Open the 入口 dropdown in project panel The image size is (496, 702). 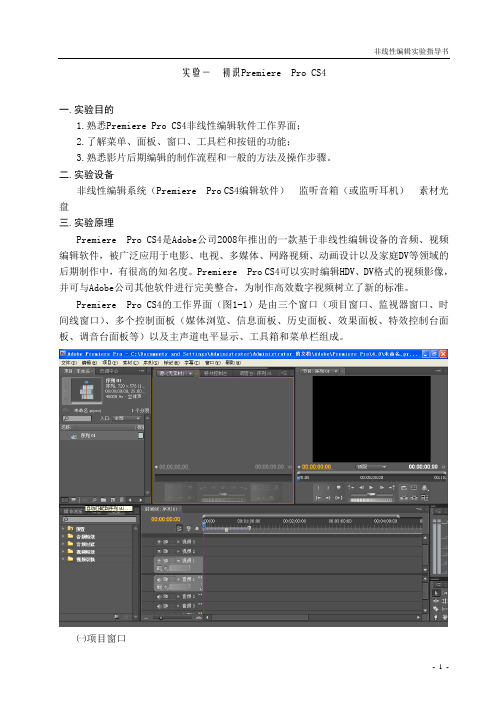pyautogui.click(x=126, y=418)
